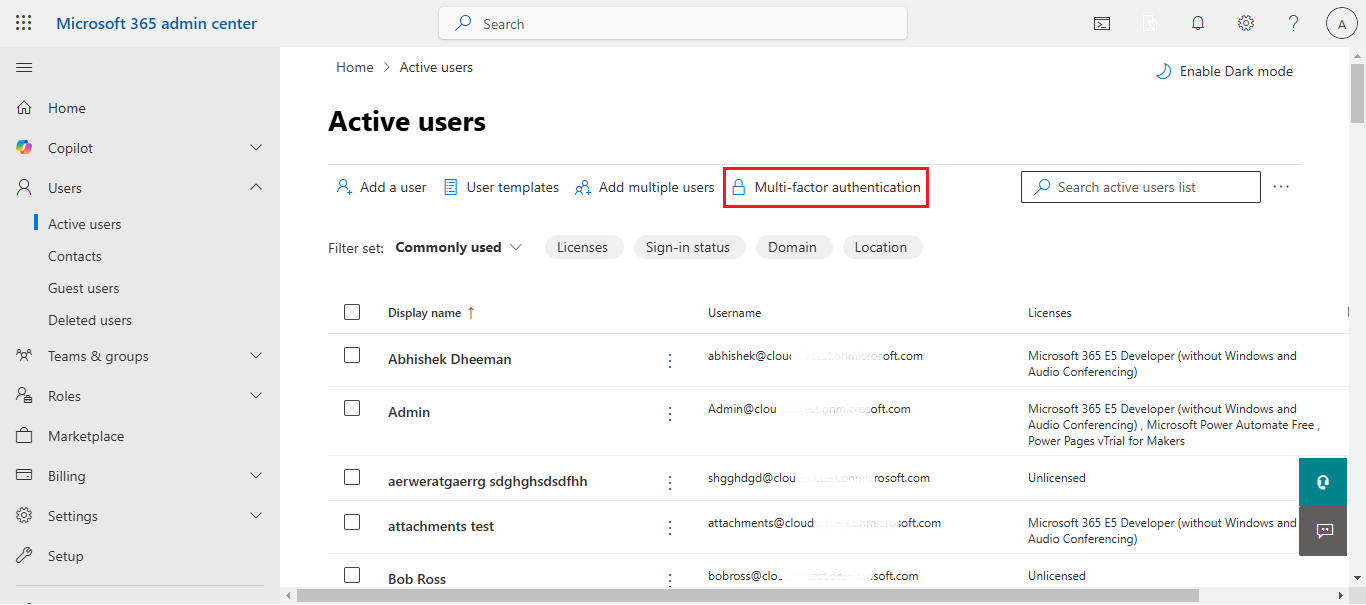Go to Contacts in sidebar
1366x605 pixels.
click(x=75, y=256)
